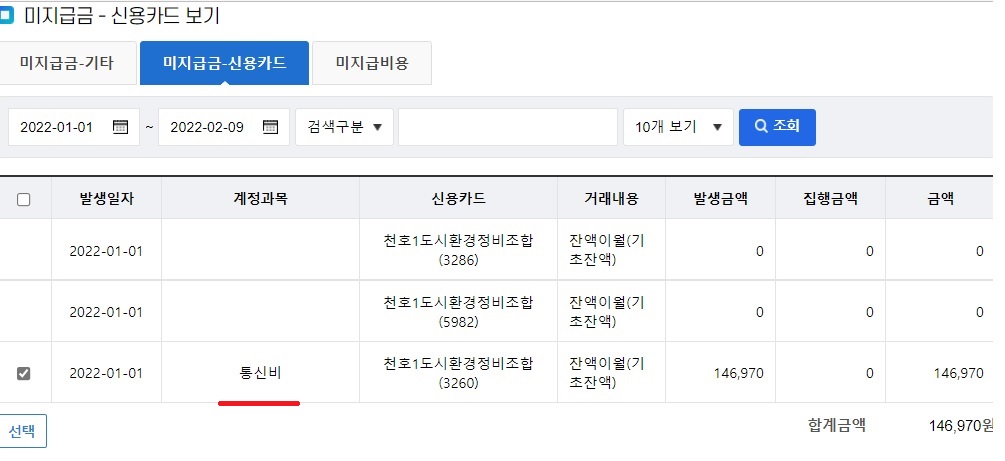This screenshot has width=1005, height=461.
Task: Click the blue square icon beside page title
Action: (6, 15)
